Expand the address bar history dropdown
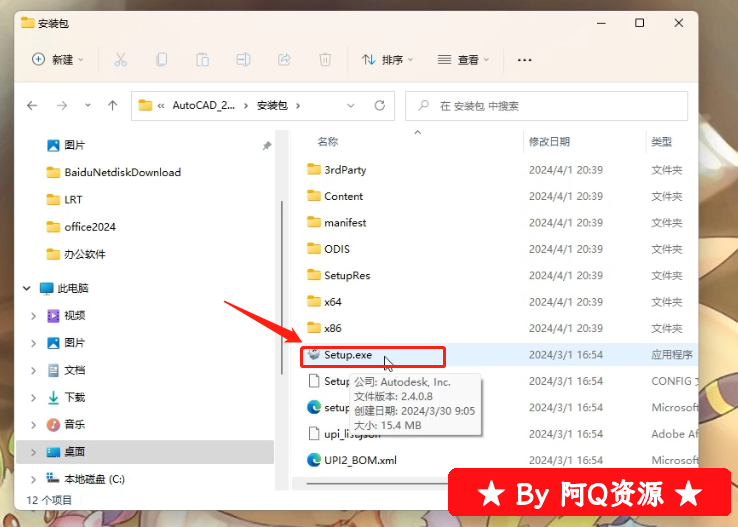 point(351,105)
